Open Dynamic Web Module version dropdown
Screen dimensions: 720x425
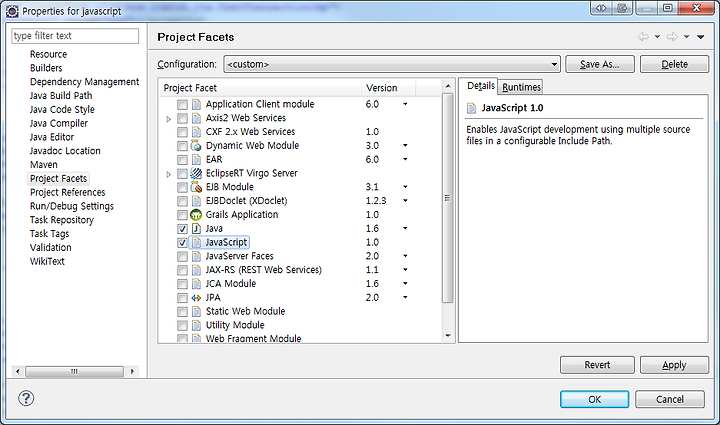click(405, 145)
